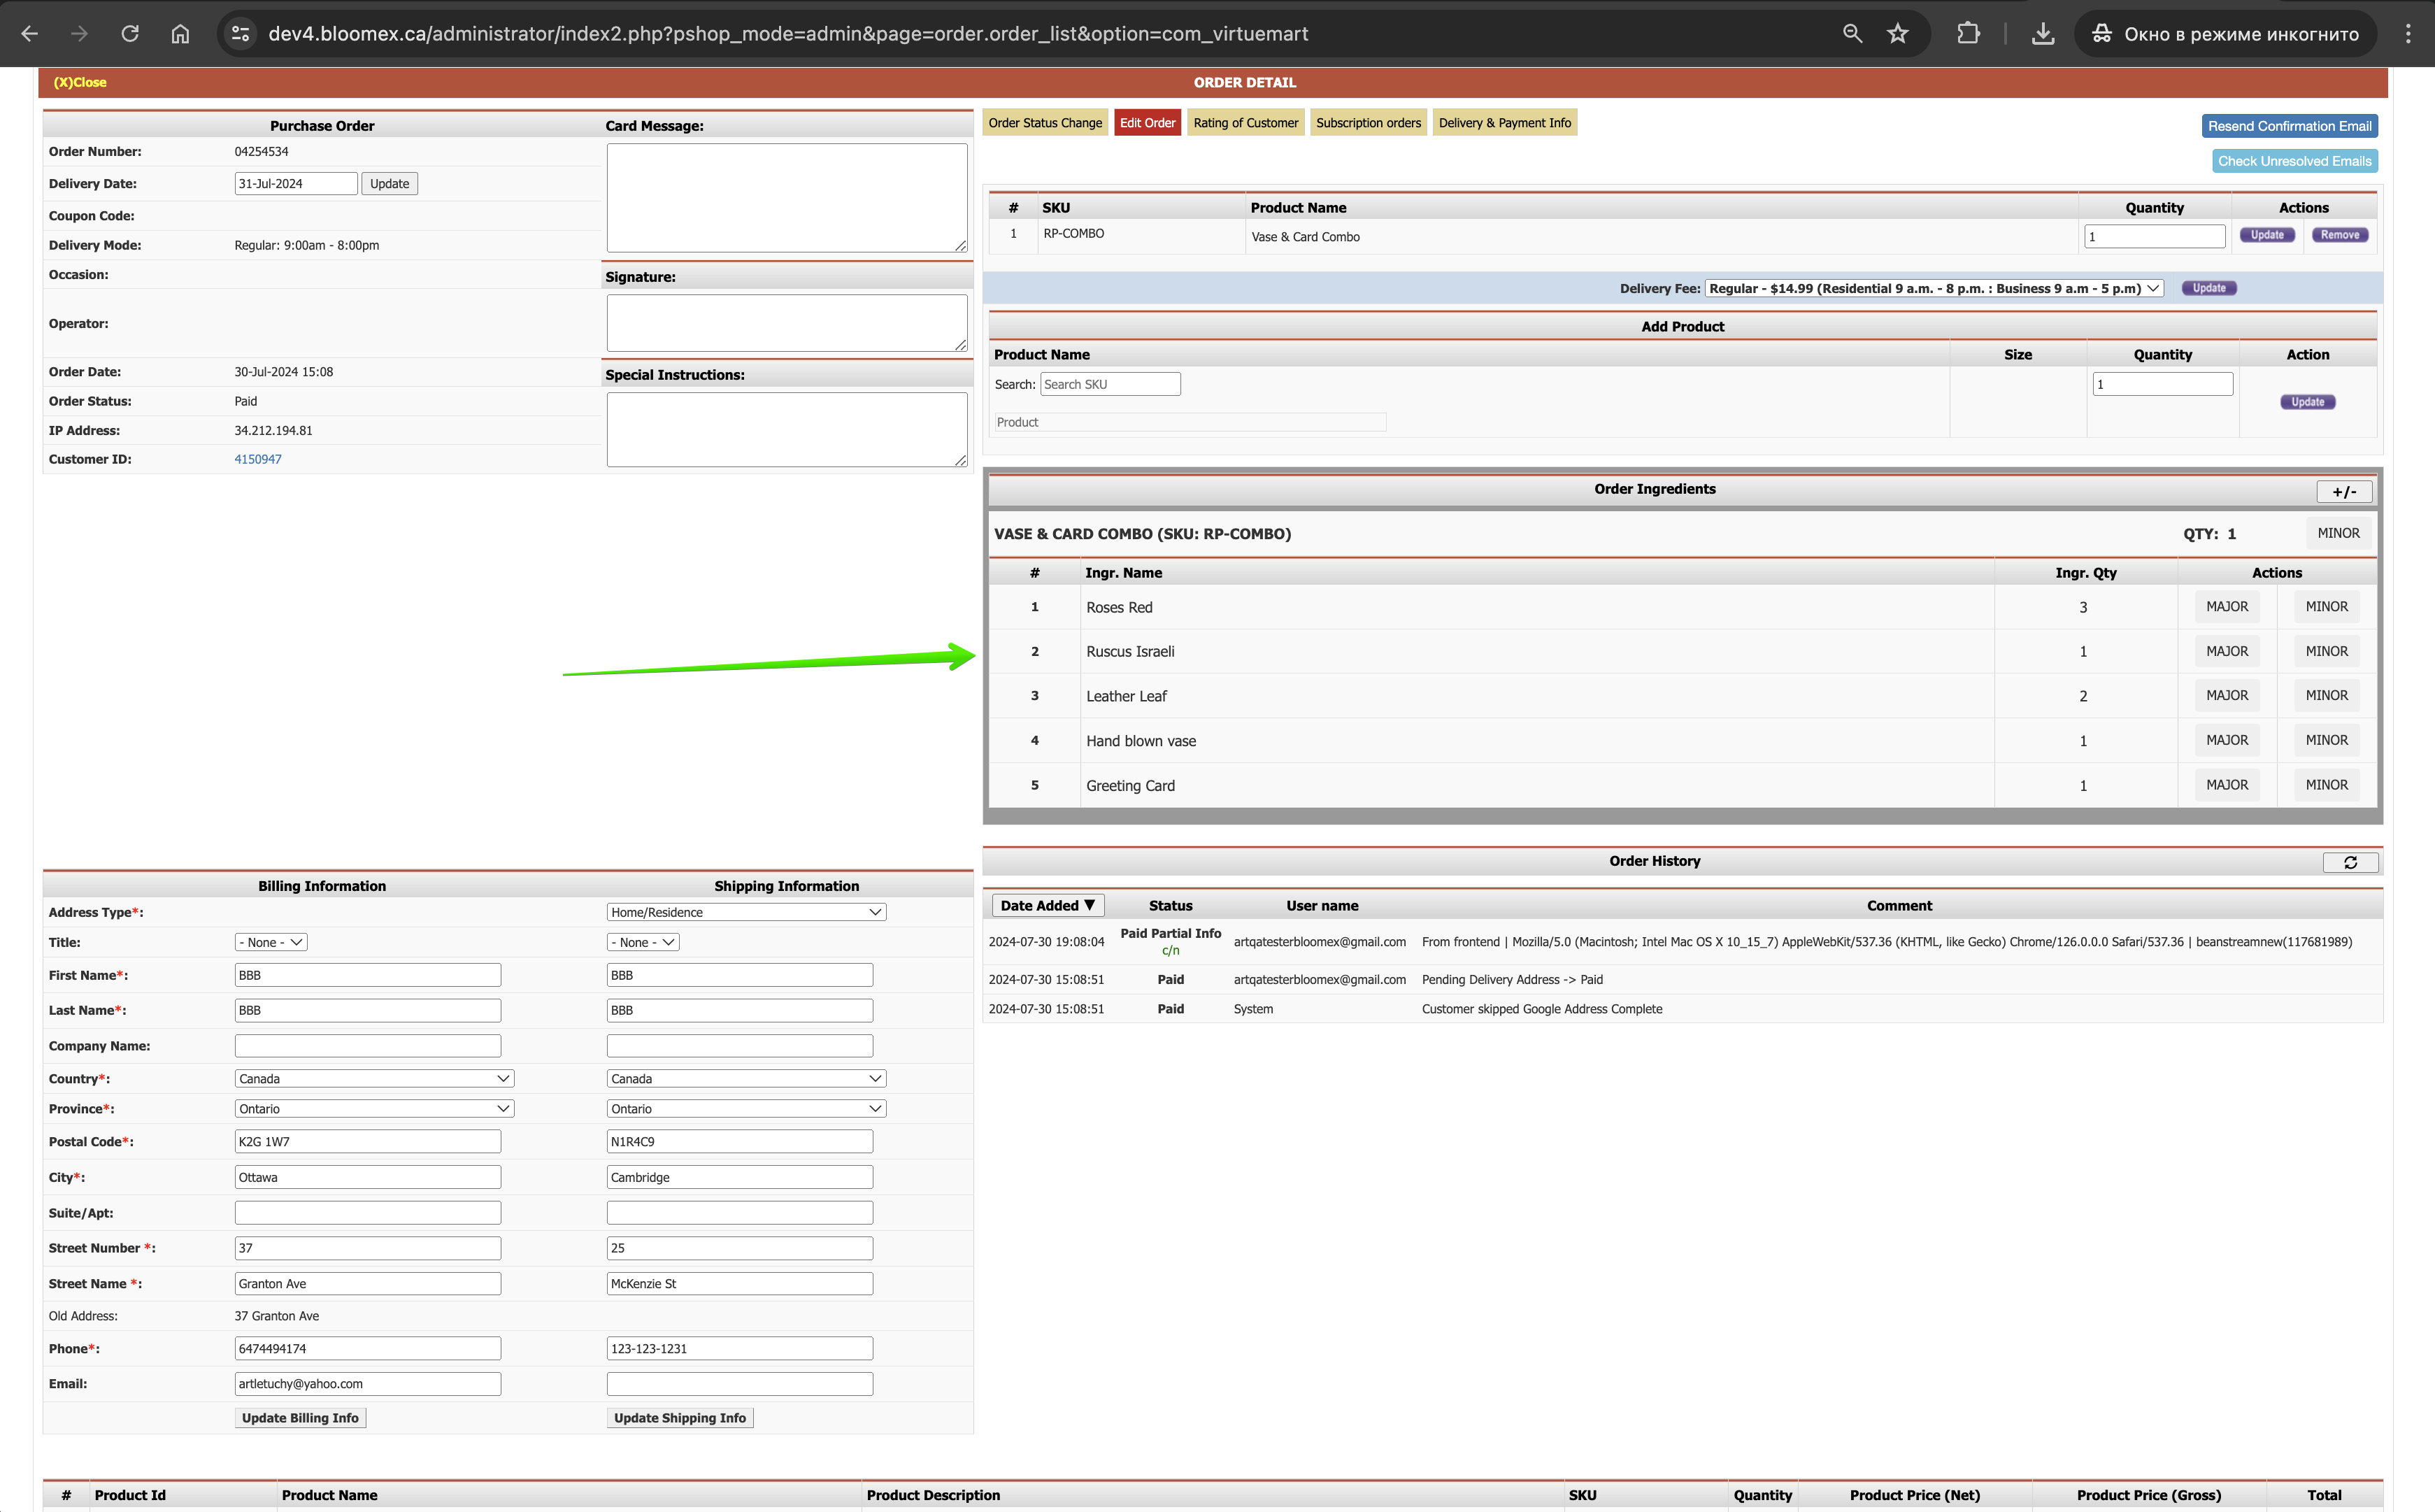This screenshot has width=2435, height=1512.
Task: Click Update Billing Info button
Action: (300, 1418)
